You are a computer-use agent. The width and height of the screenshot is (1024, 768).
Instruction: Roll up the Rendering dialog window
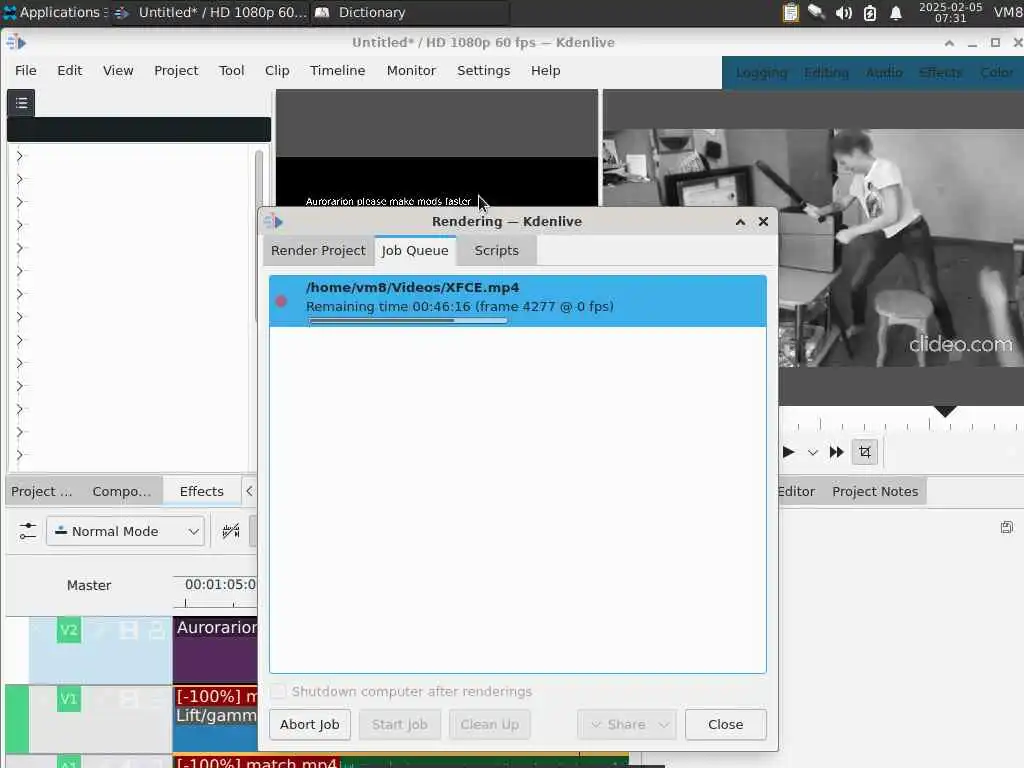[x=740, y=222]
